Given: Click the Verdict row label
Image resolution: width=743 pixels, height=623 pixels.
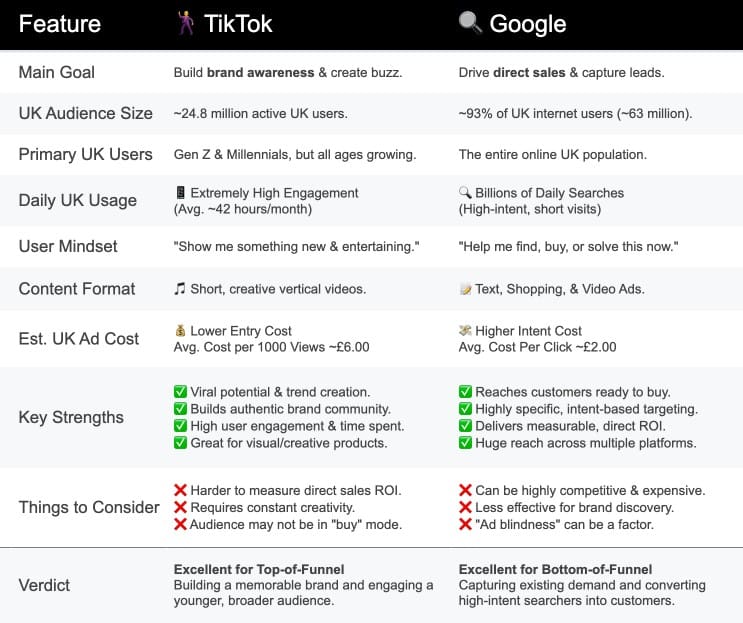Looking at the screenshot, I should click(x=47, y=585).
